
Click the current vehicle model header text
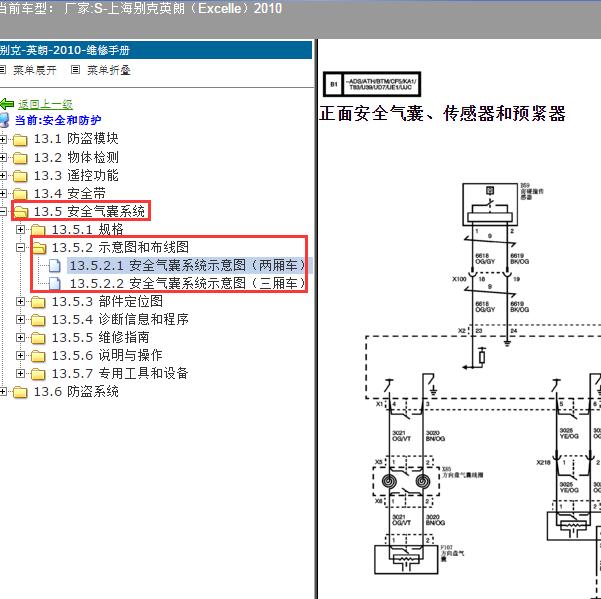click(141, 8)
